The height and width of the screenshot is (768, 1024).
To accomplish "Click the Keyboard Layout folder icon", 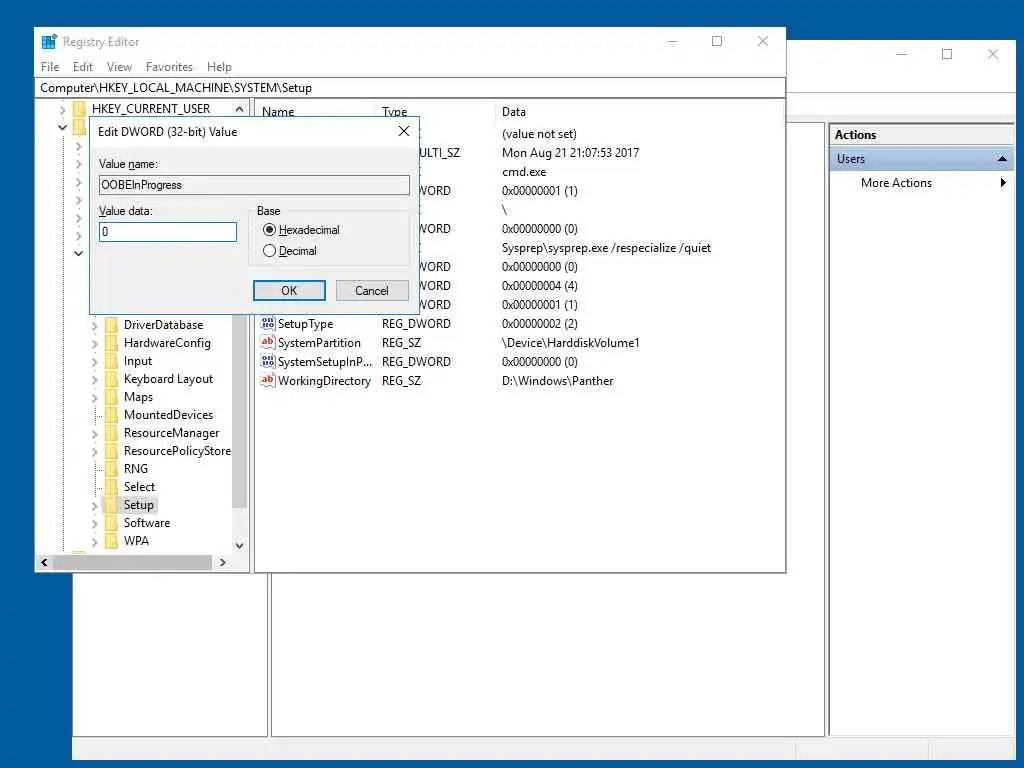I will 112,379.
